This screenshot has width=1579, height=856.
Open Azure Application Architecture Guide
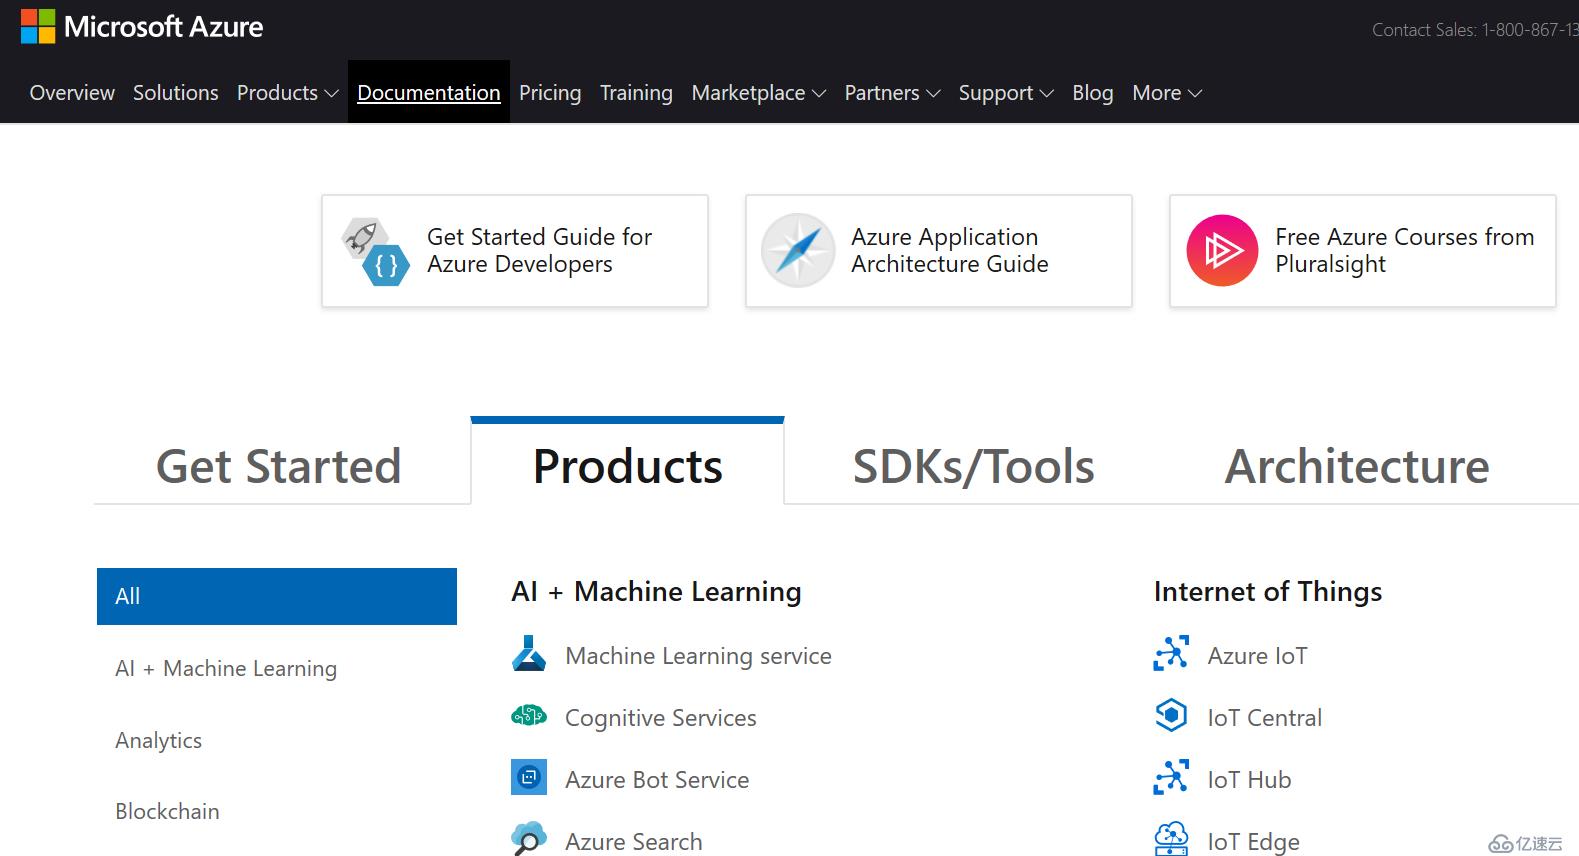point(939,251)
